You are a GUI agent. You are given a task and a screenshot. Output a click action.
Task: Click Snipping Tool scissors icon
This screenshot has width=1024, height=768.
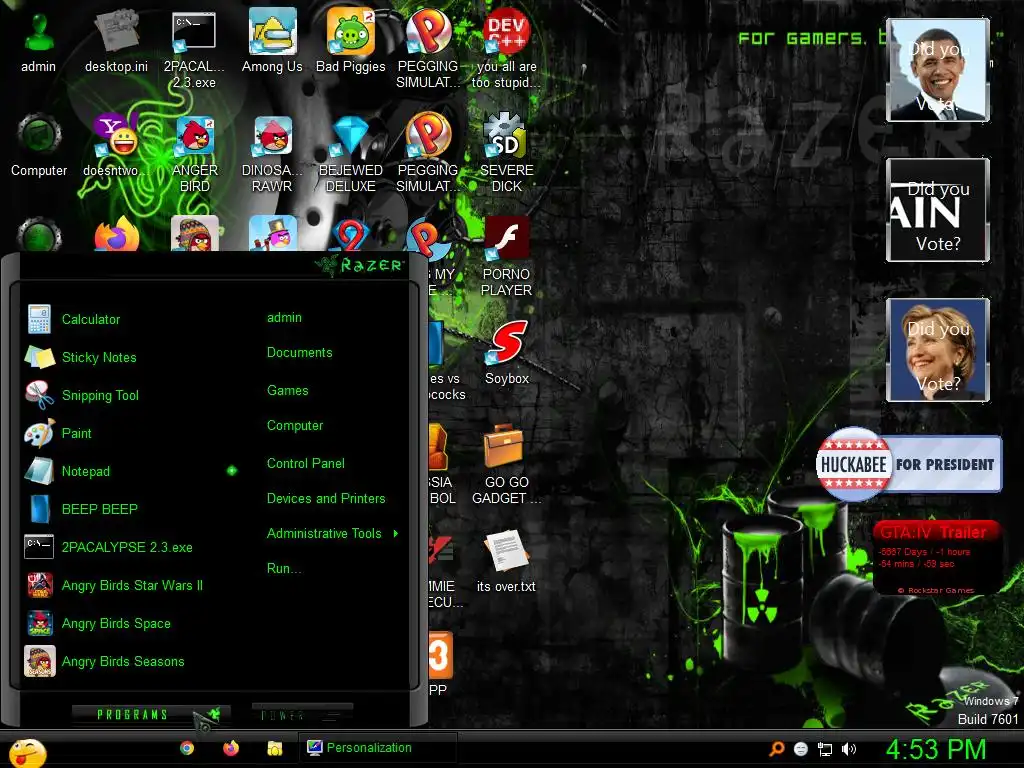[39, 395]
